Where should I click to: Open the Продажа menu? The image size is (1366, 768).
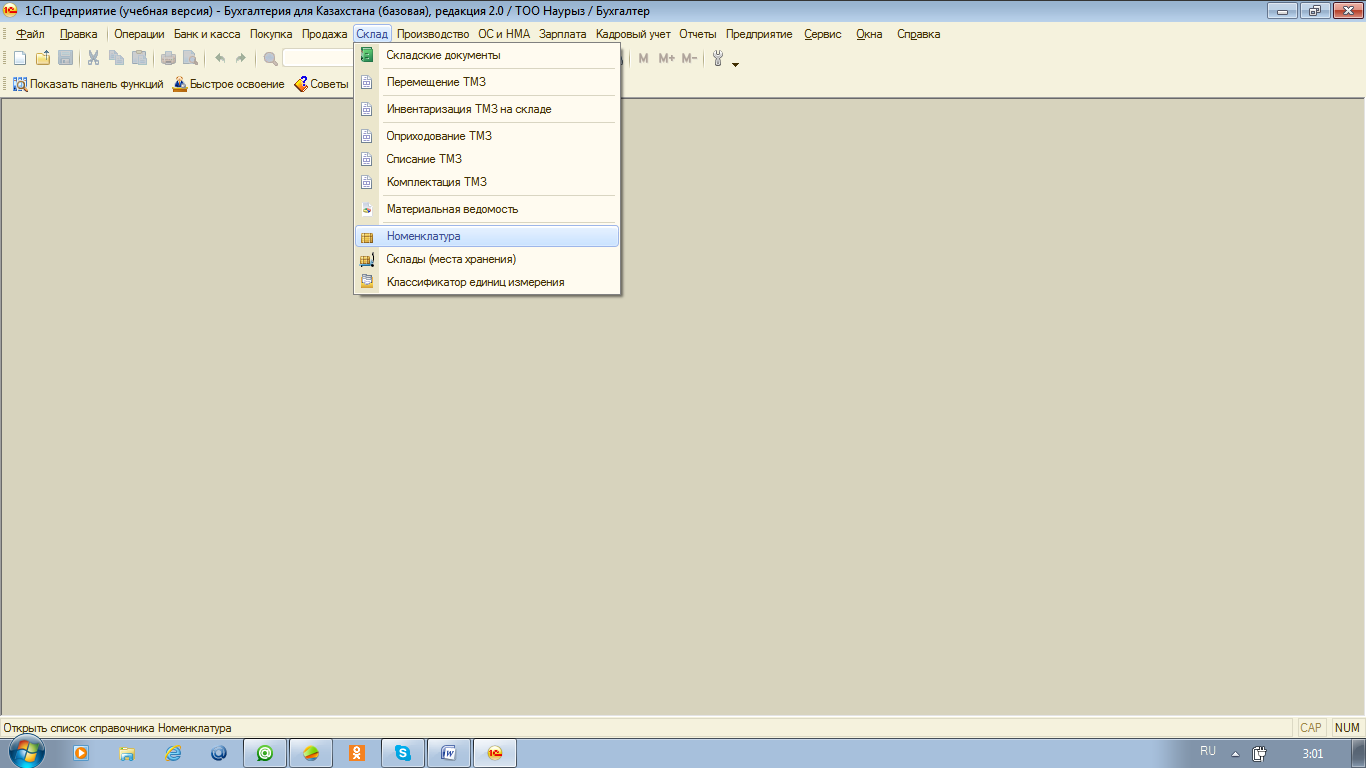(325, 34)
